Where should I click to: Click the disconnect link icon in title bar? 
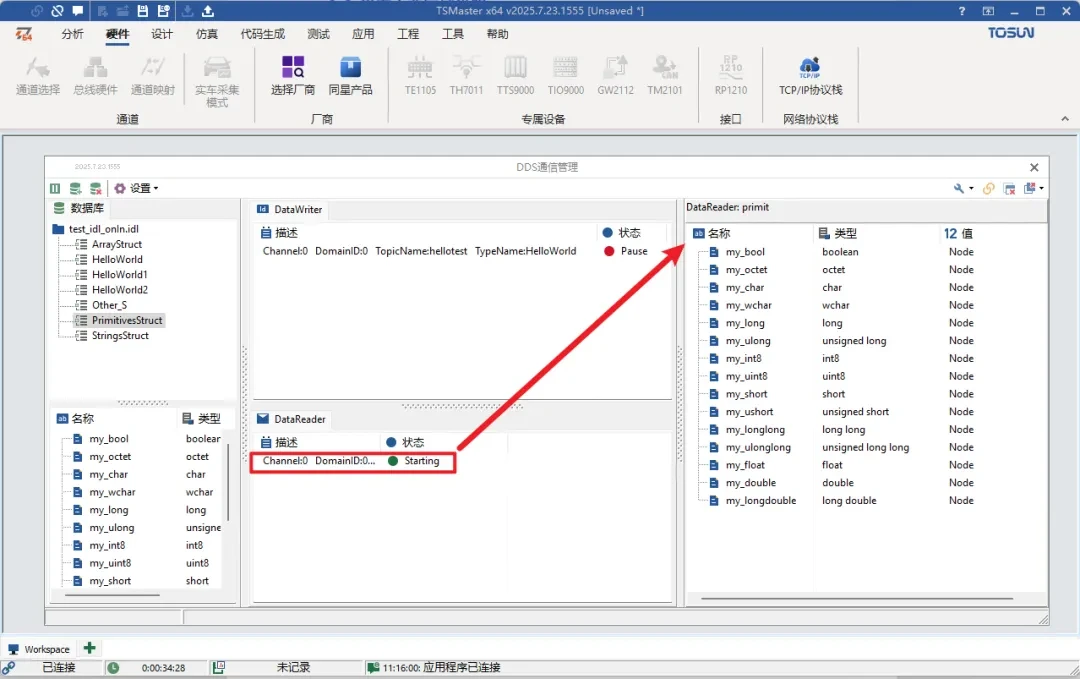[57, 11]
